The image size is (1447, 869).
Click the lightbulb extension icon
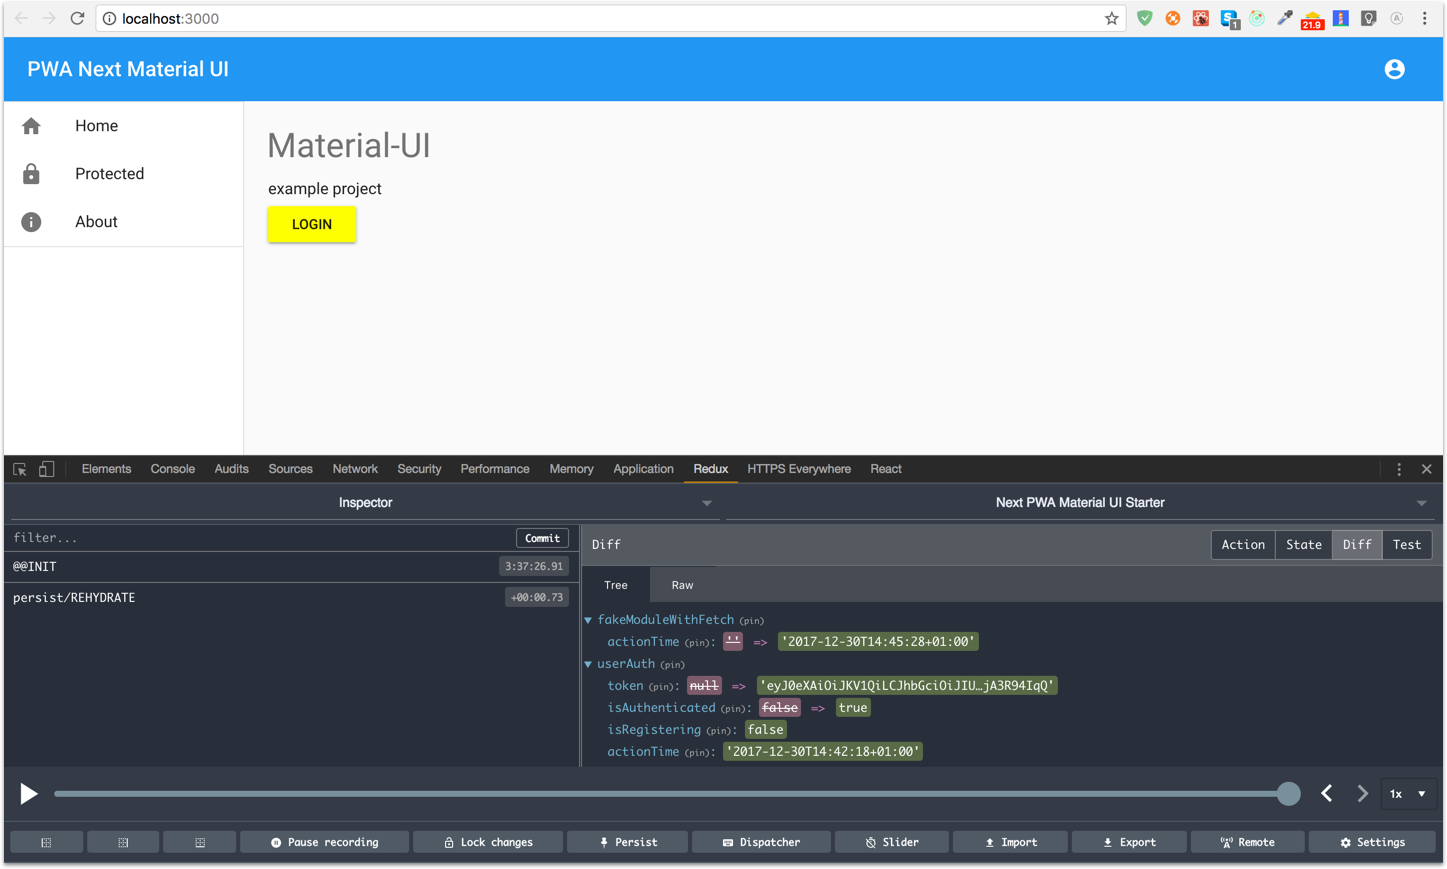(1369, 18)
